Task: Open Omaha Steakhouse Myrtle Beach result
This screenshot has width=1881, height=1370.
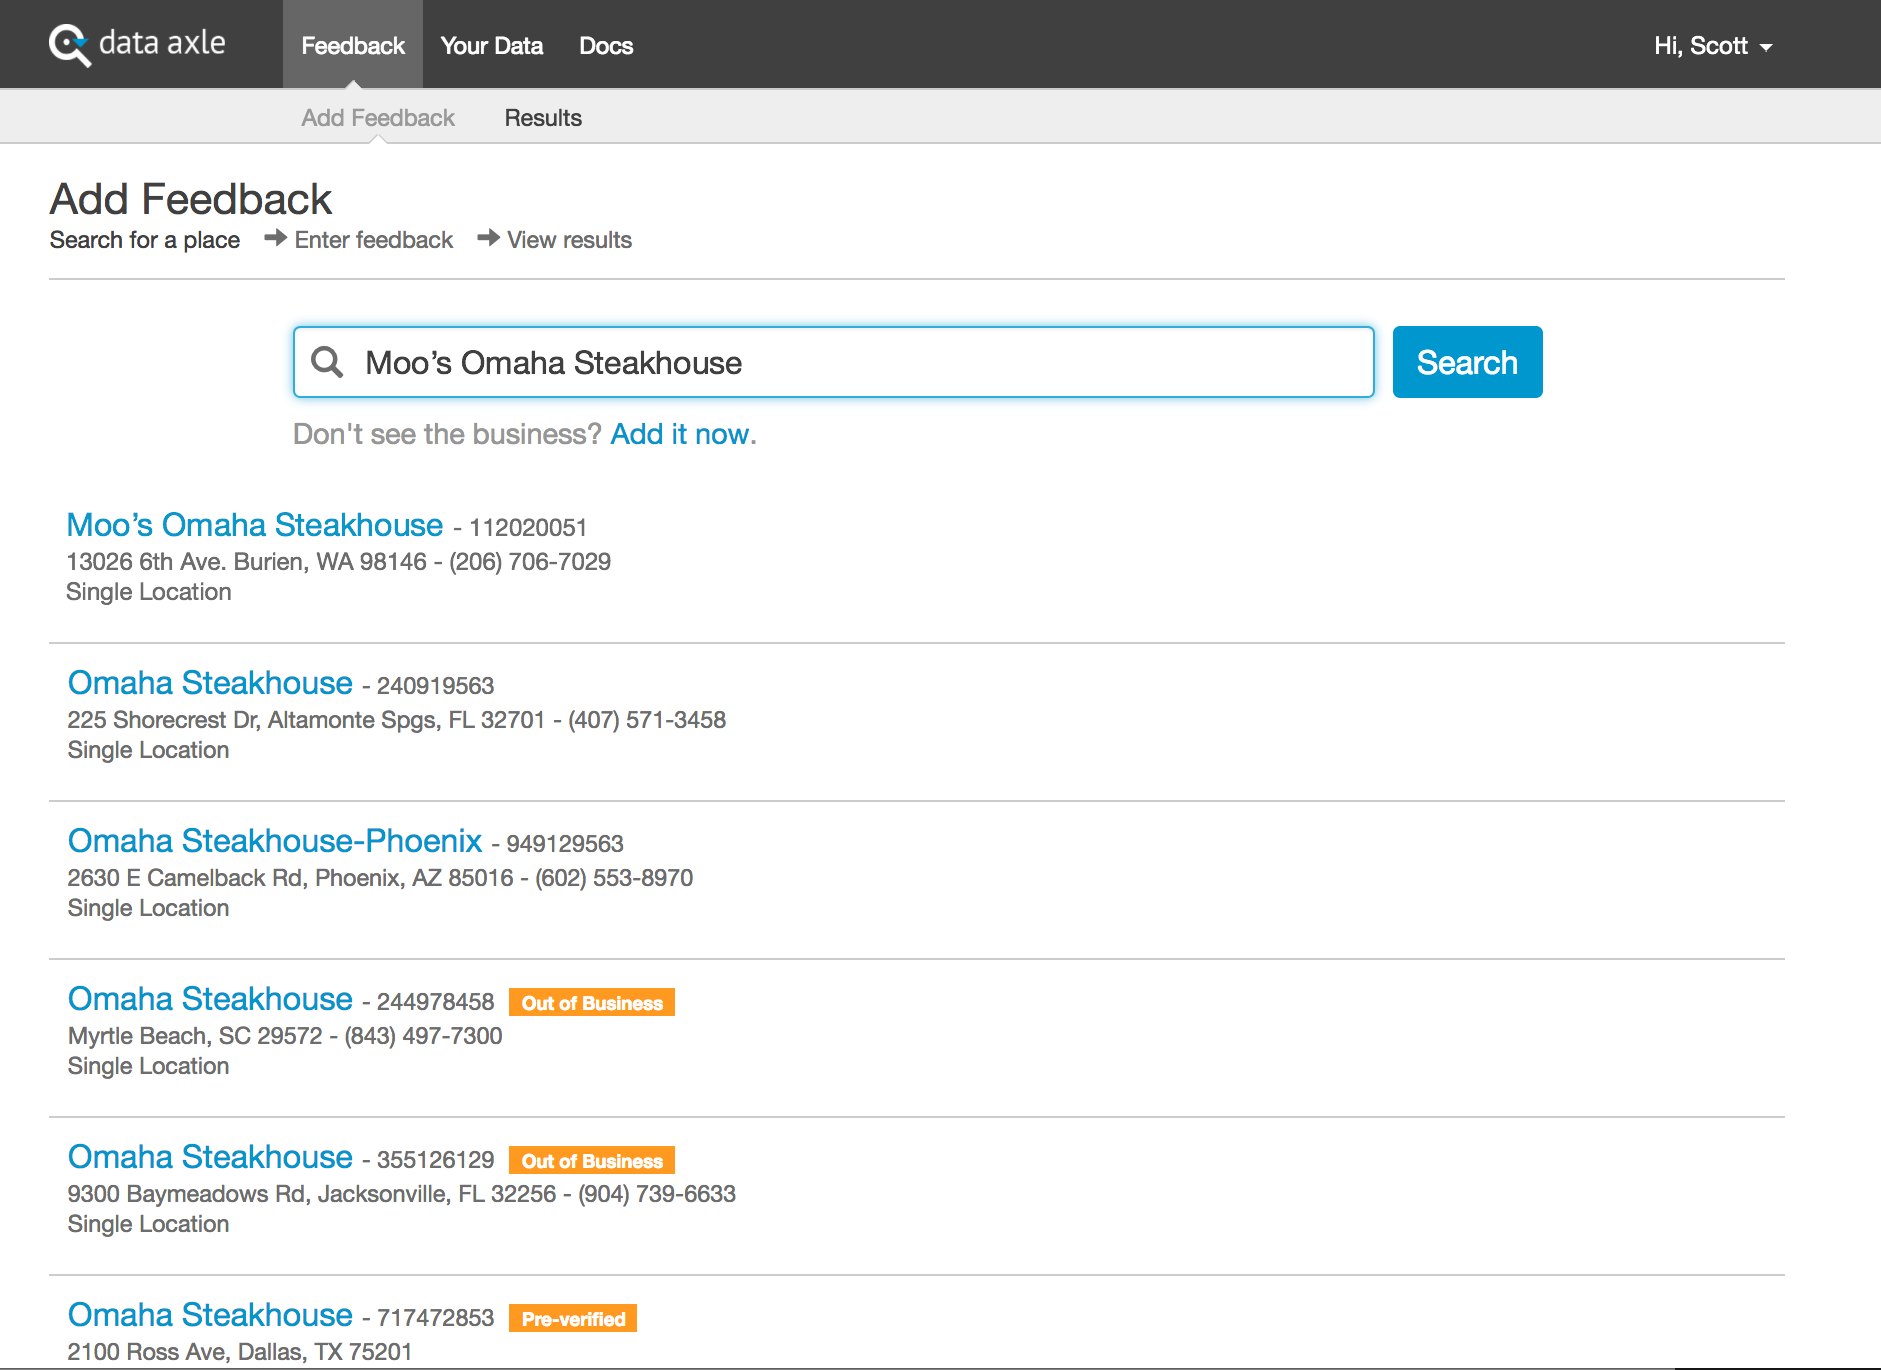Action: tap(210, 999)
